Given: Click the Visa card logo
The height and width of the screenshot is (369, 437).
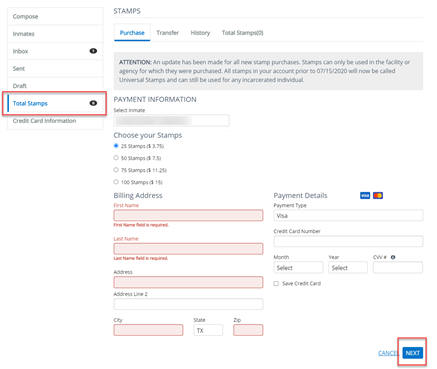Looking at the screenshot, I should (x=365, y=195).
